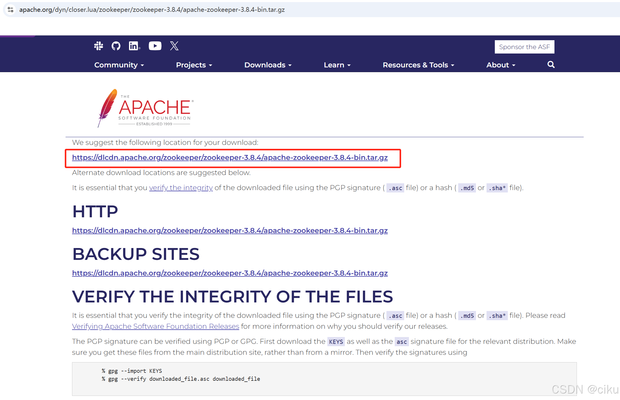
Task: Click the Backup Sites zookeeper download link
Action: point(229,273)
